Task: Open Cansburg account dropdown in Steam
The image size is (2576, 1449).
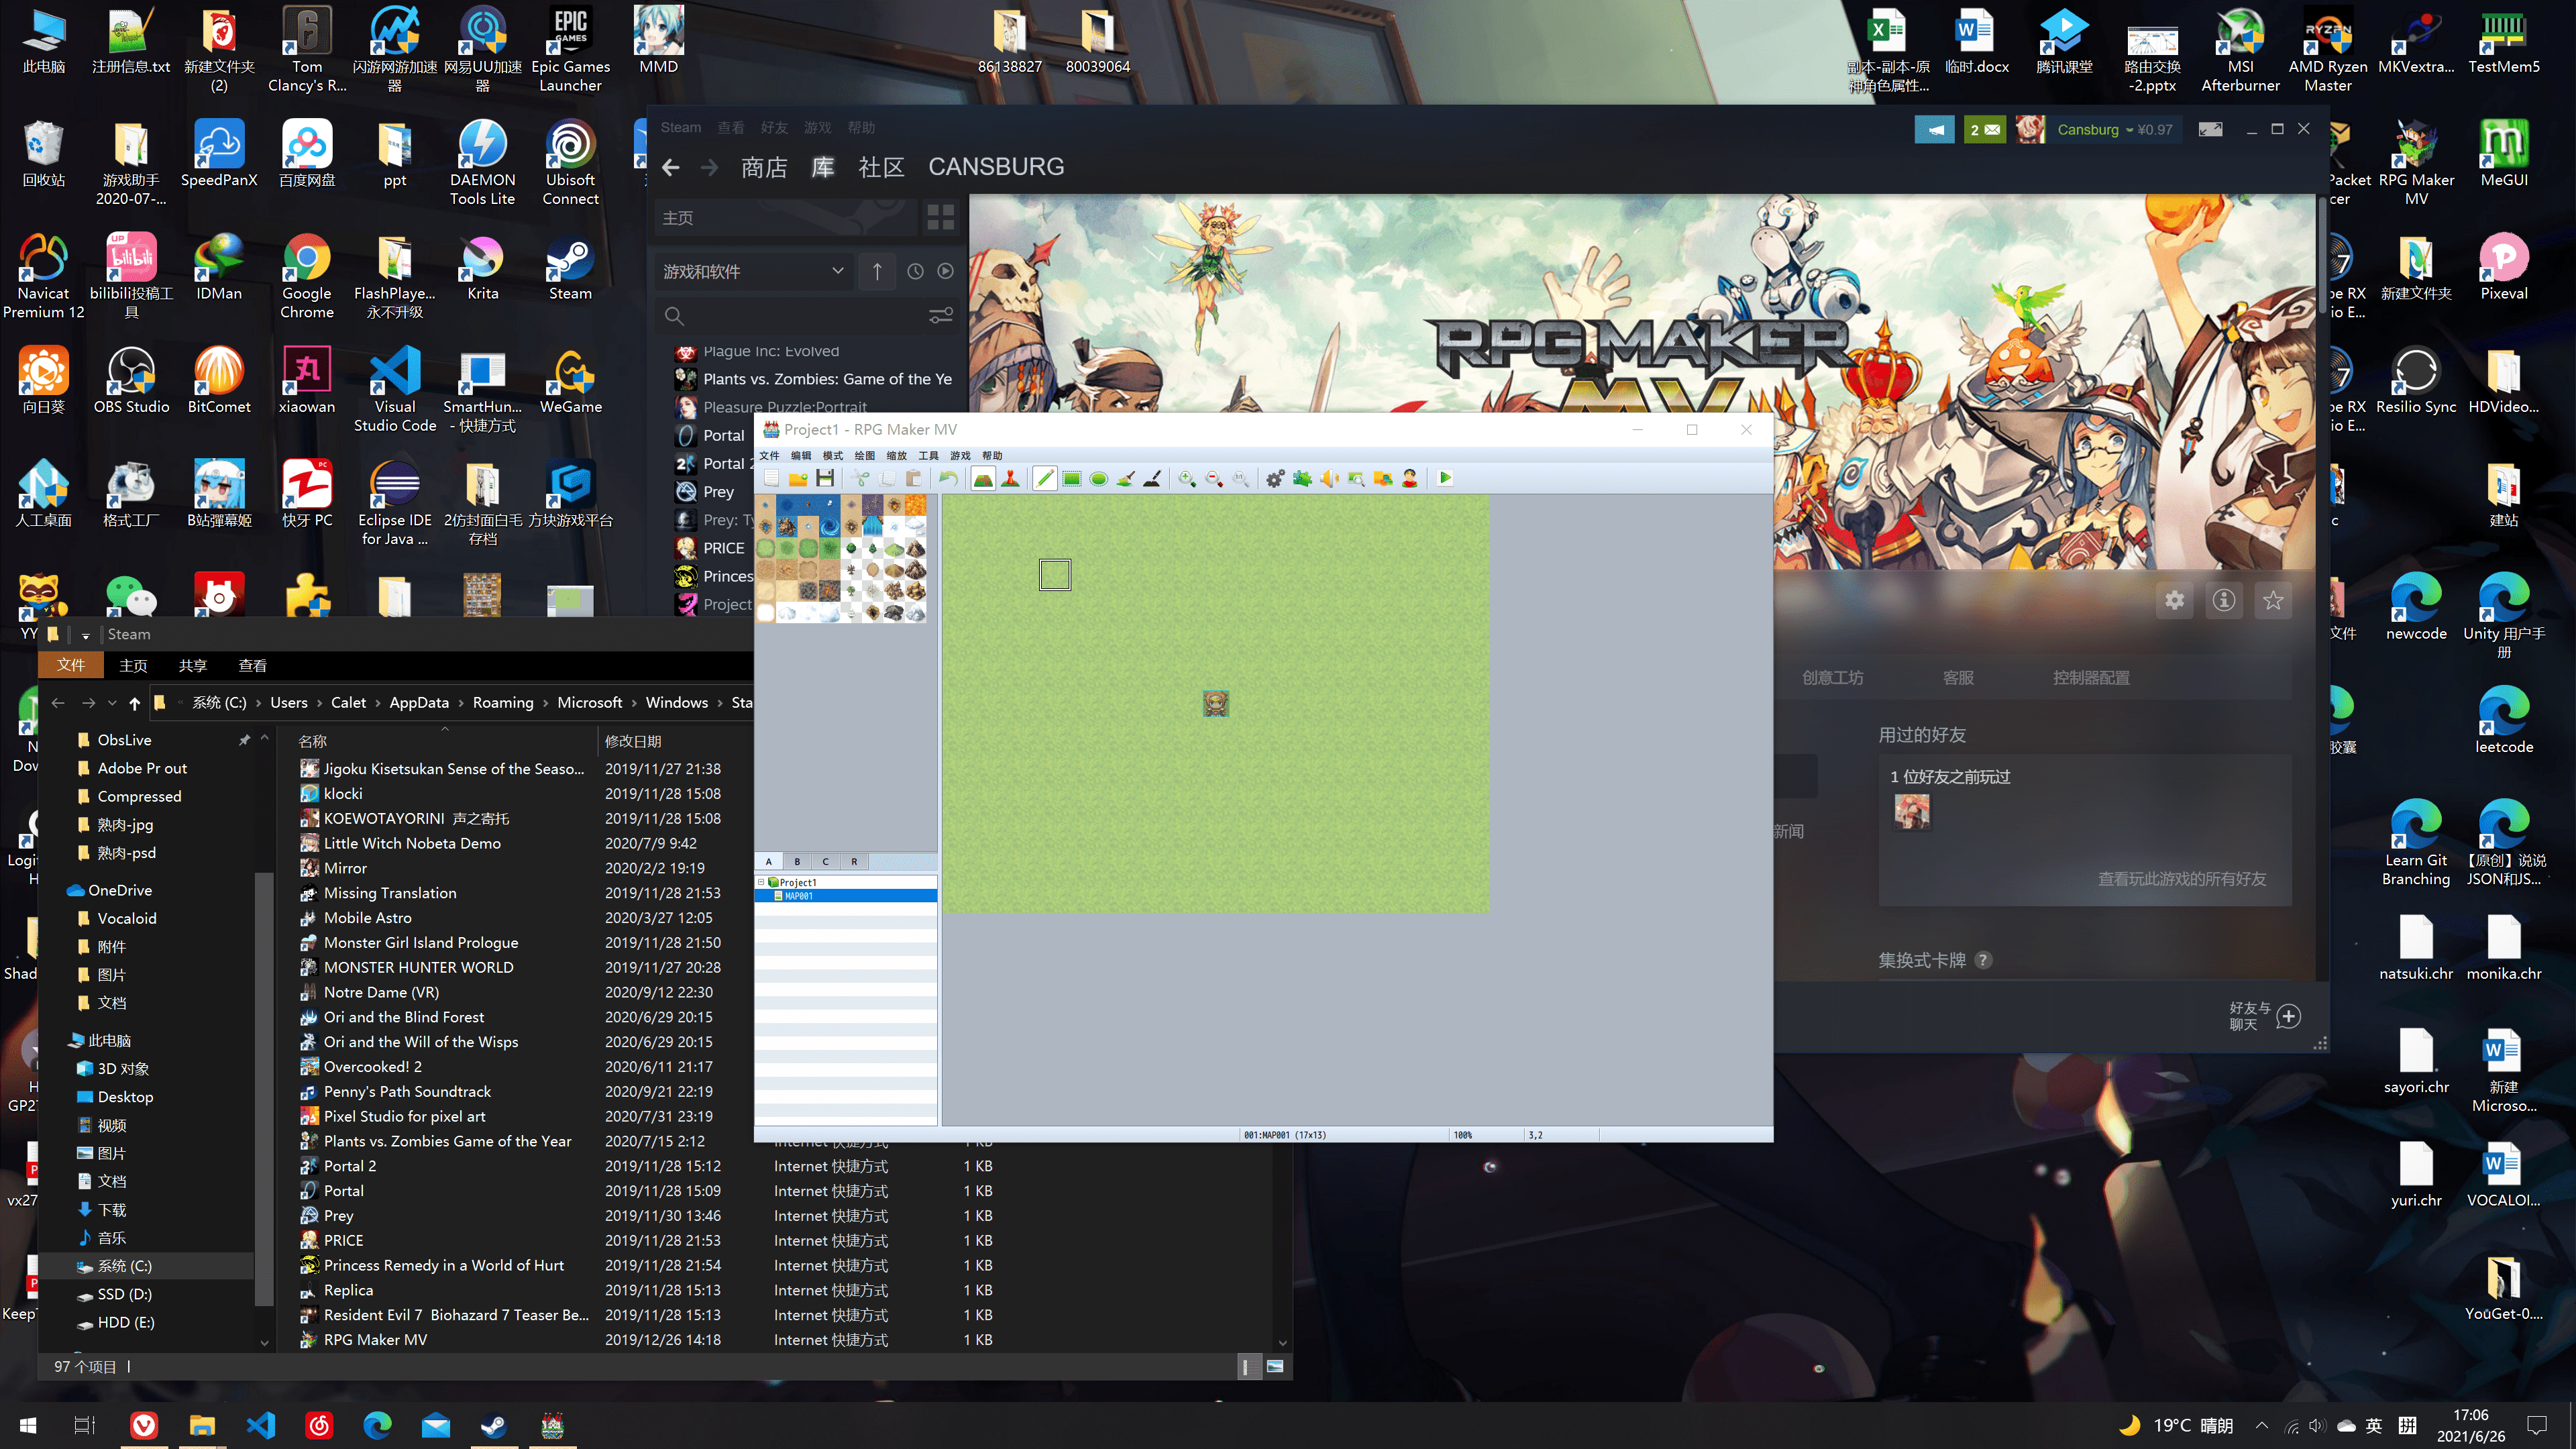Action: coord(2114,130)
